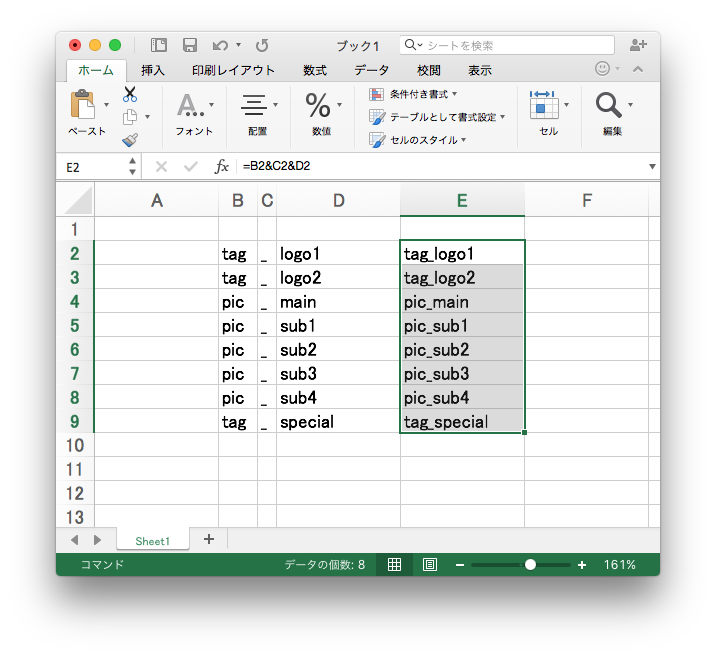Add a new sheet with plus button
Viewport: 716px width, 656px height.
[209, 539]
